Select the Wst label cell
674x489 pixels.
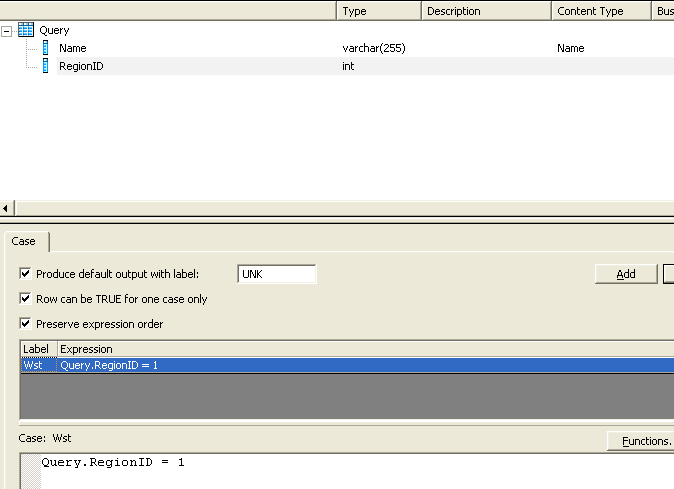(38, 365)
